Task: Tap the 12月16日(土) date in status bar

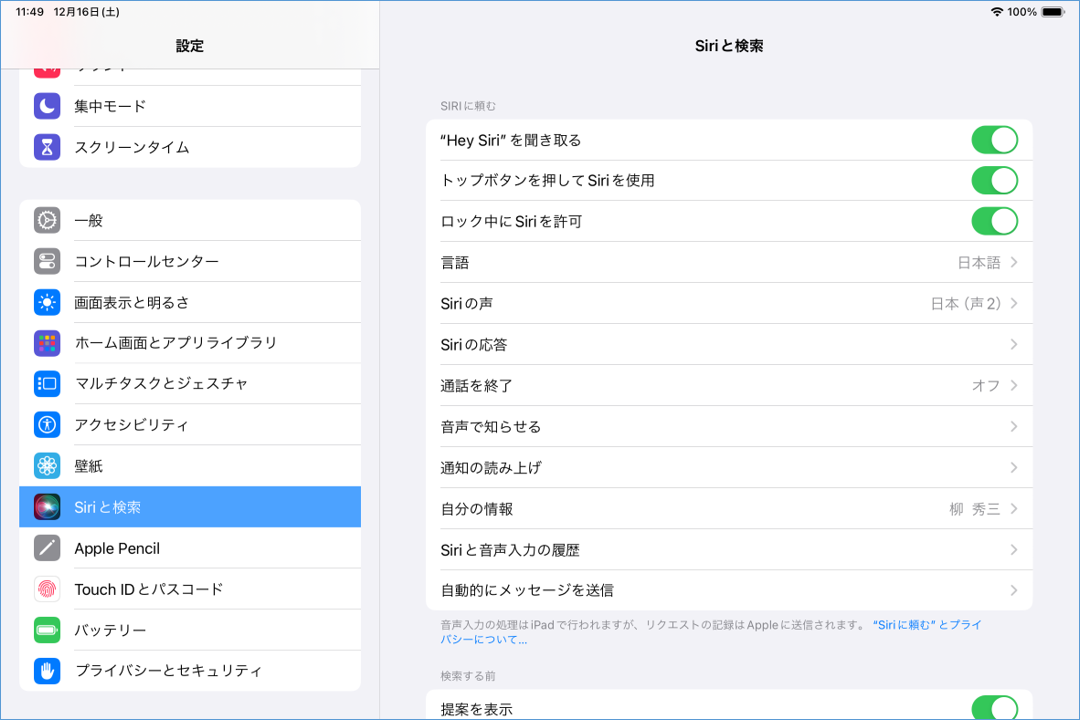Action: [87, 12]
